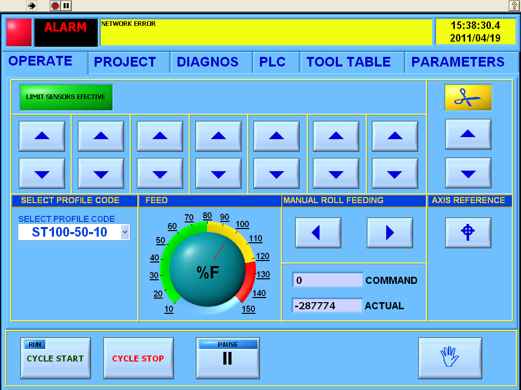Click the down arrow in the fifth axis column
Image resolution: width=521 pixels, height=390 pixels.
[276, 174]
